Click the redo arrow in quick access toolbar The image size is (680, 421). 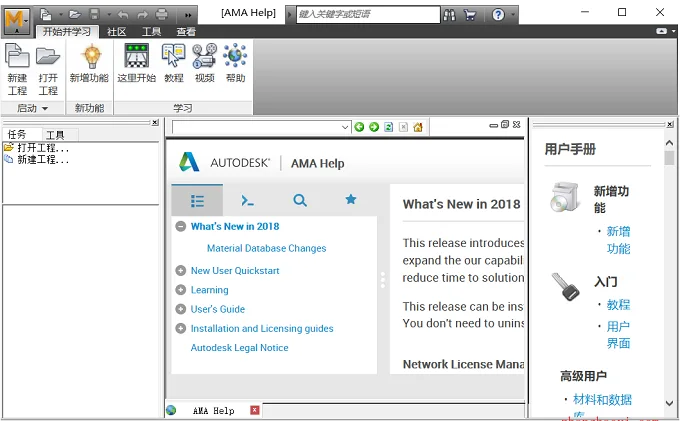coord(142,15)
